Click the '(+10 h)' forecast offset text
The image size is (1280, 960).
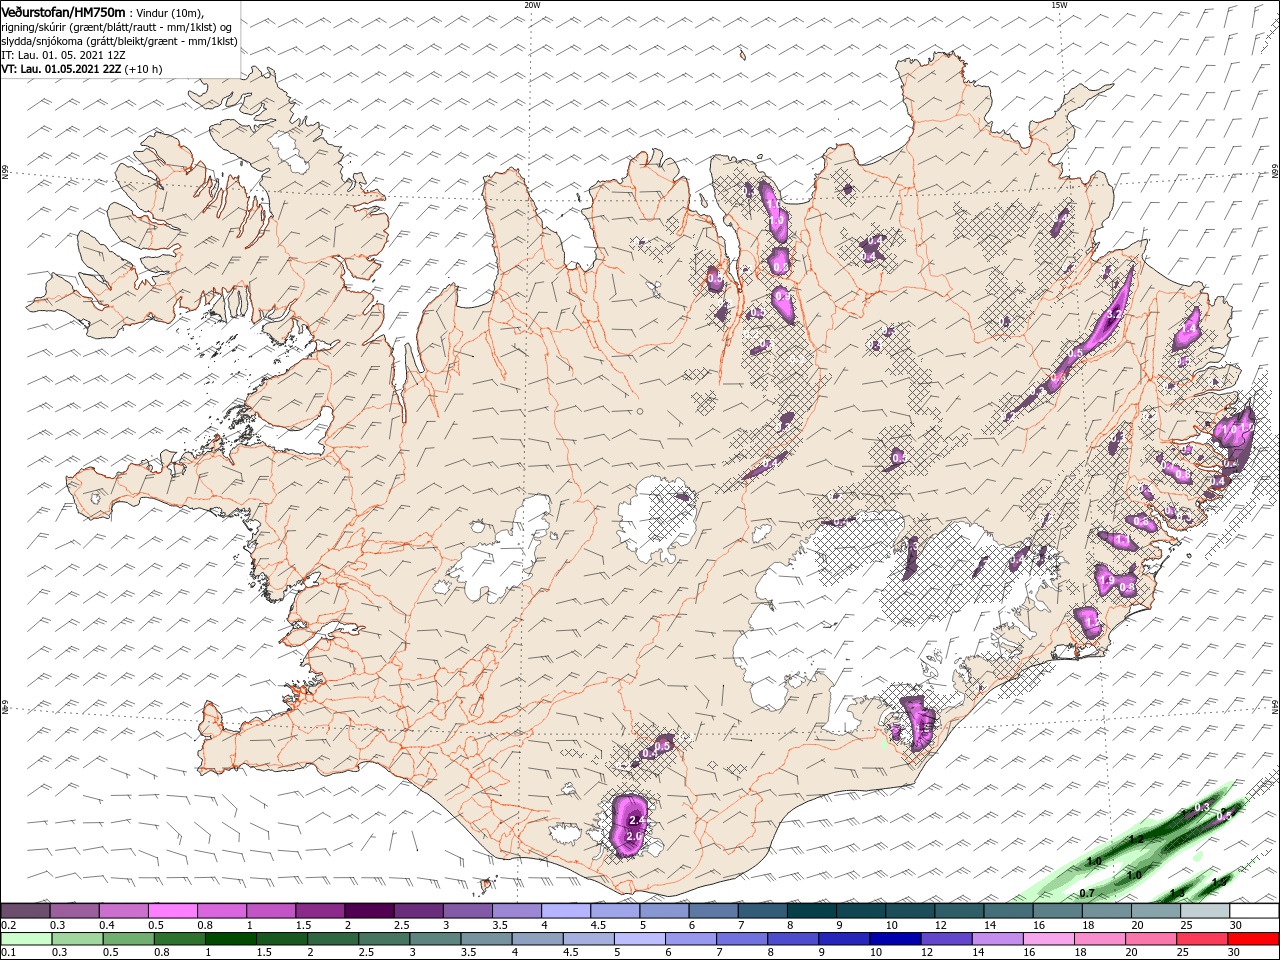coord(144,69)
